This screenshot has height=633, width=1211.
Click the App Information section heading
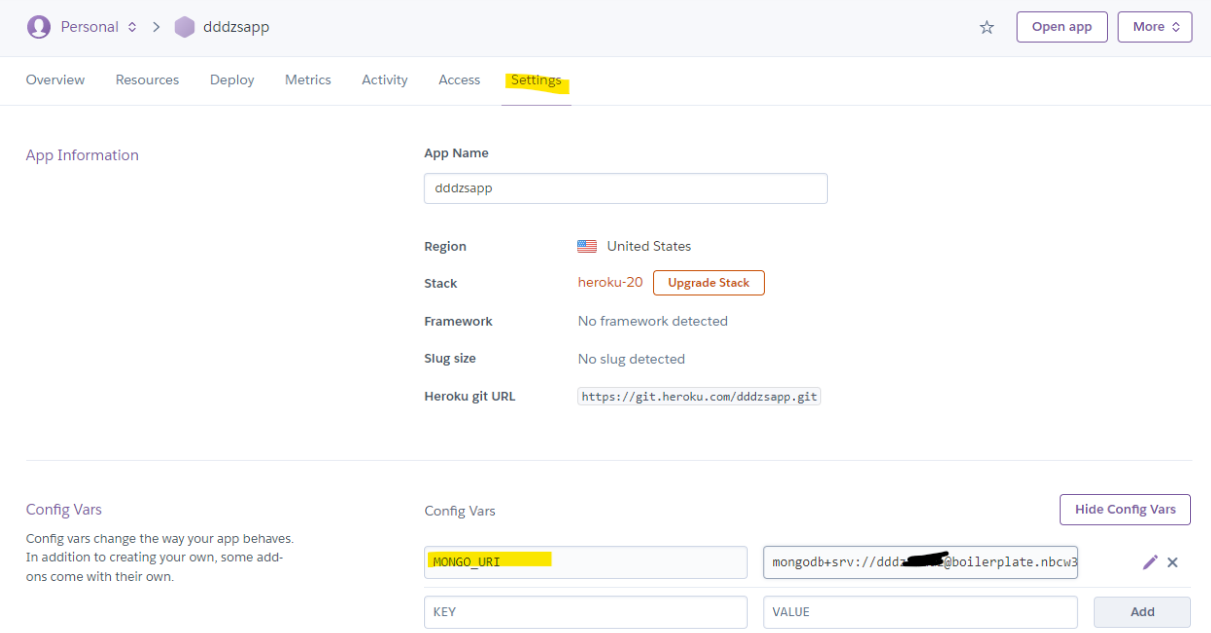(x=82, y=155)
